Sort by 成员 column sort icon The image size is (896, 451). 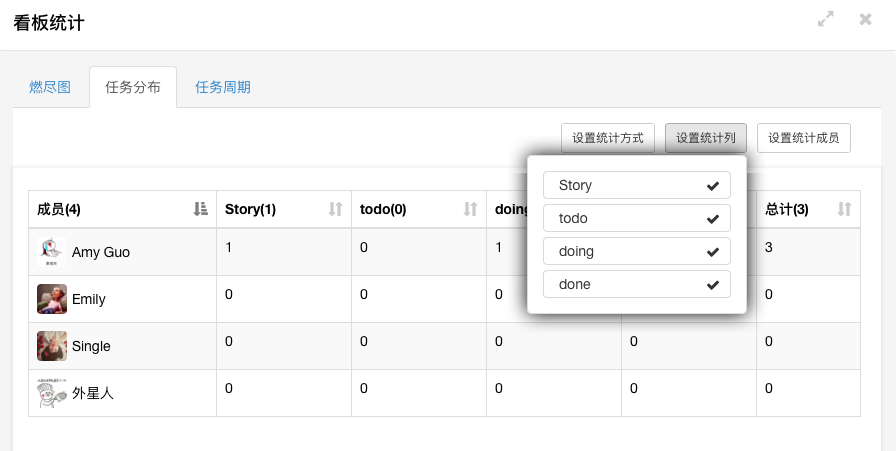point(200,209)
